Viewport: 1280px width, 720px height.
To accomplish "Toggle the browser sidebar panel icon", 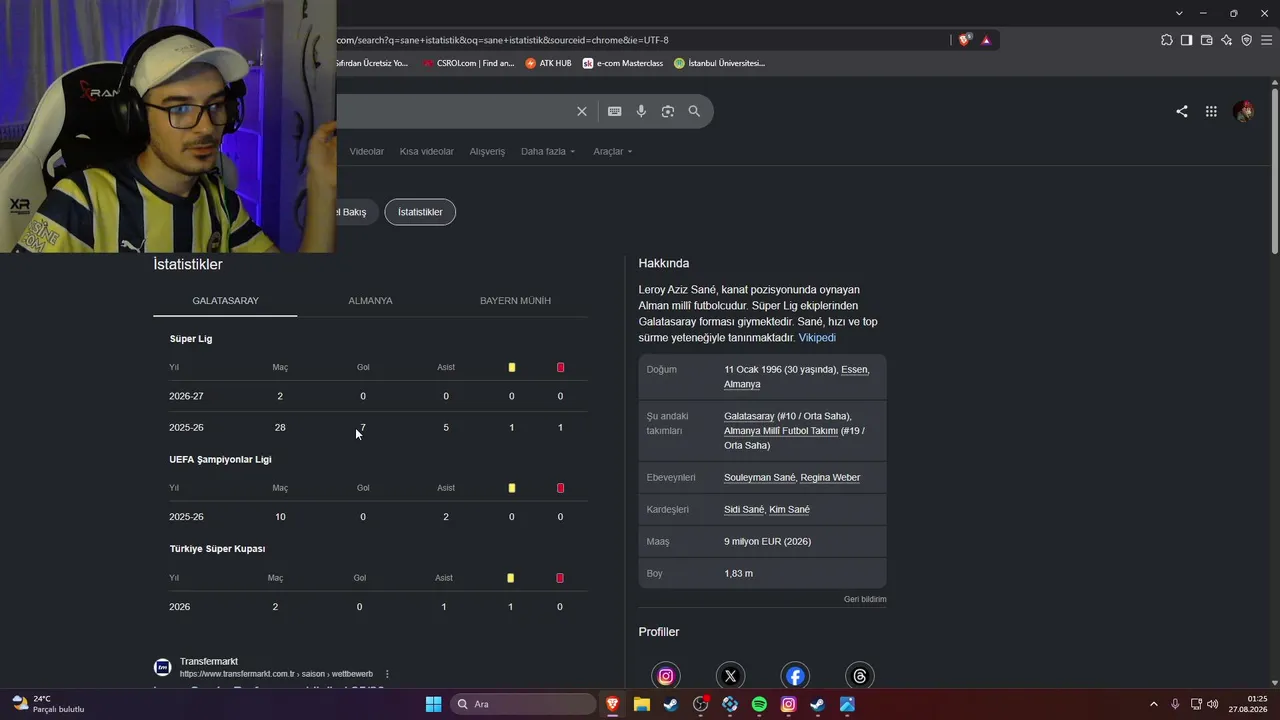I will [1187, 40].
